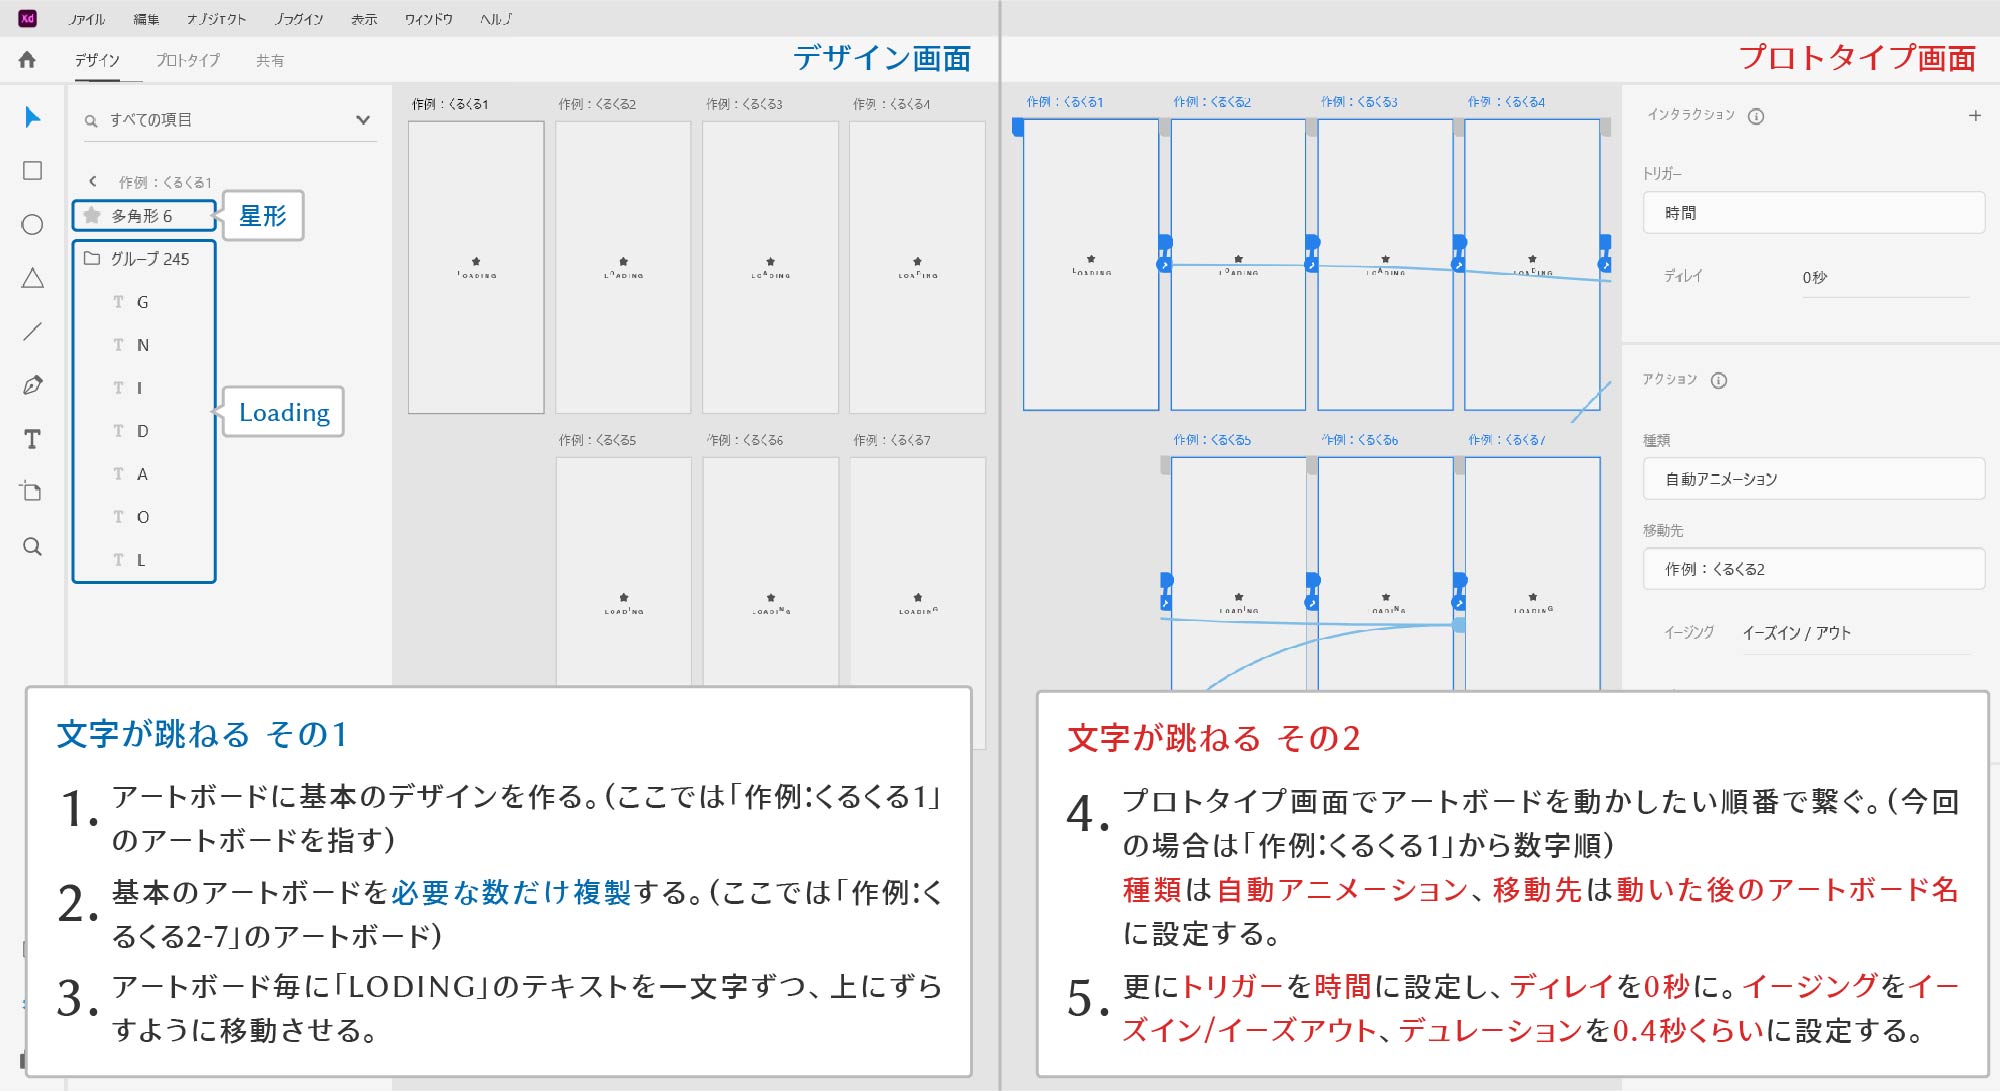Add interaction with the plus button
The image size is (2000, 1091).
(1974, 116)
